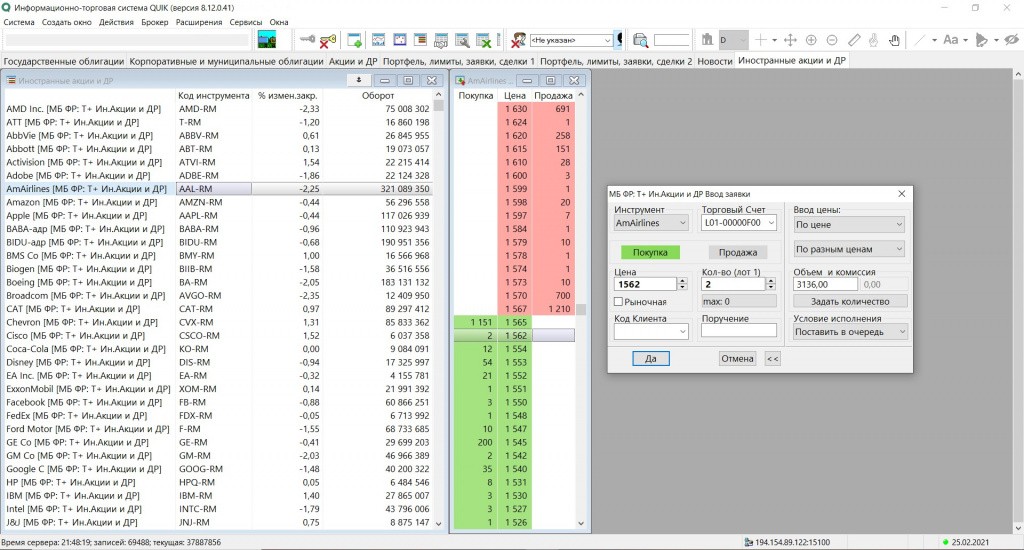
Task: Click the zoom in magnifier plus icon
Action: pos(811,40)
